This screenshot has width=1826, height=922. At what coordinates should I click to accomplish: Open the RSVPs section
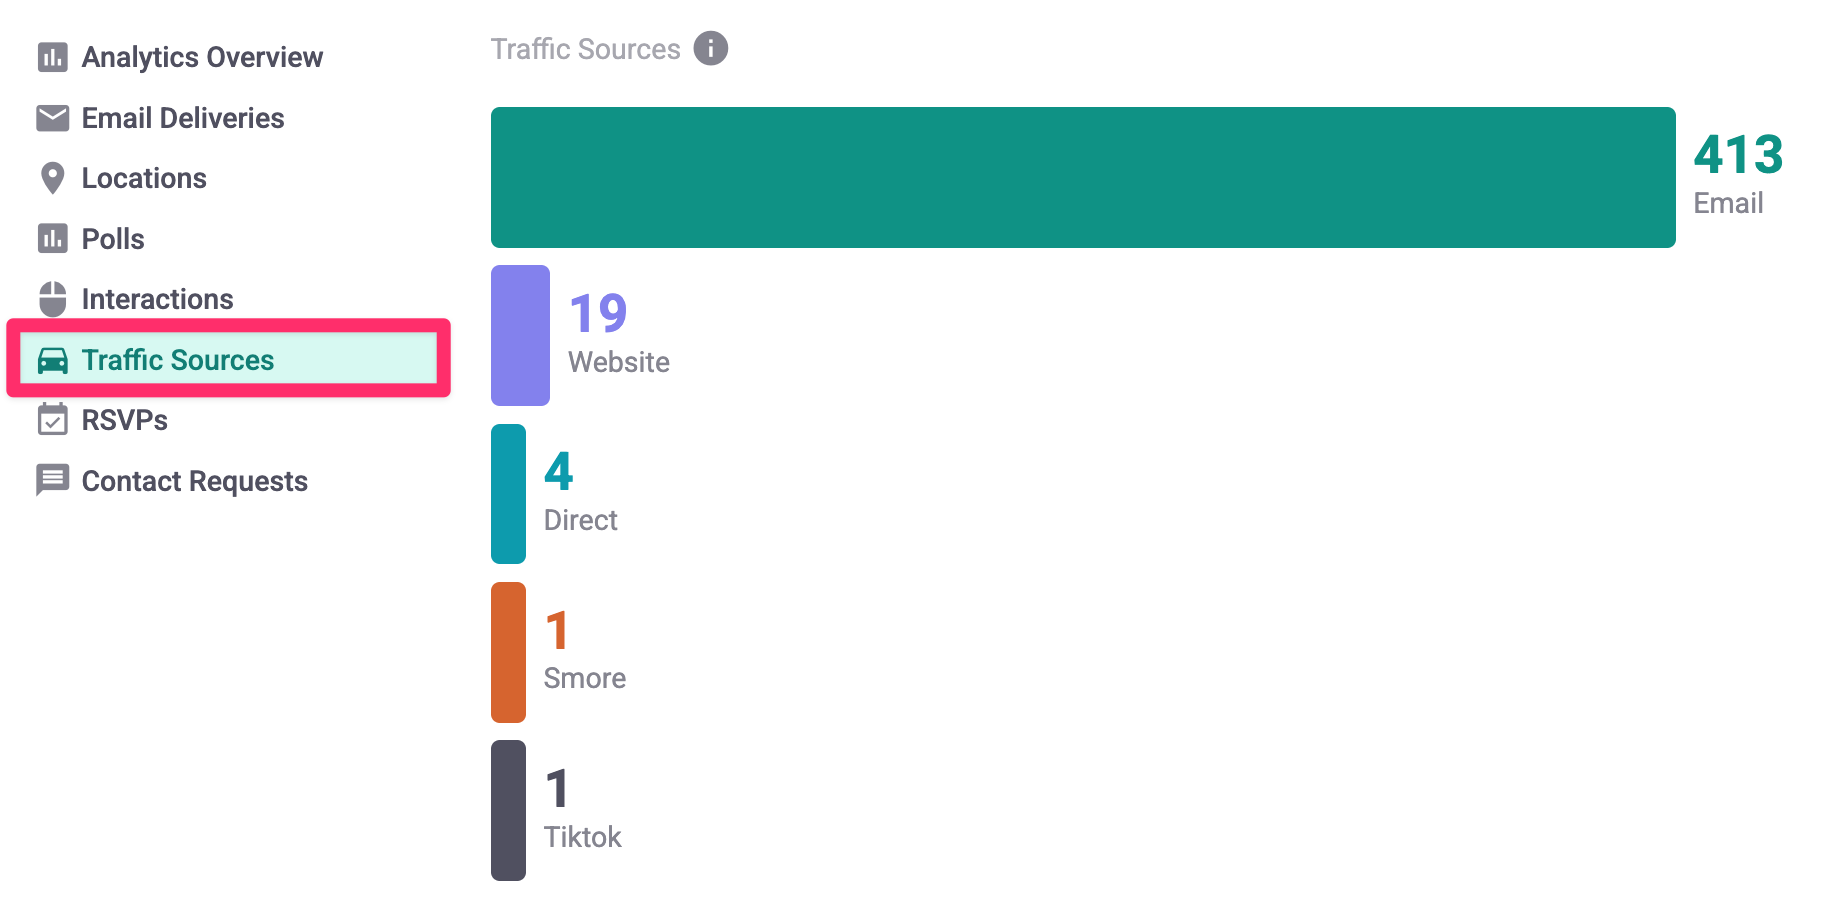click(x=125, y=420)
